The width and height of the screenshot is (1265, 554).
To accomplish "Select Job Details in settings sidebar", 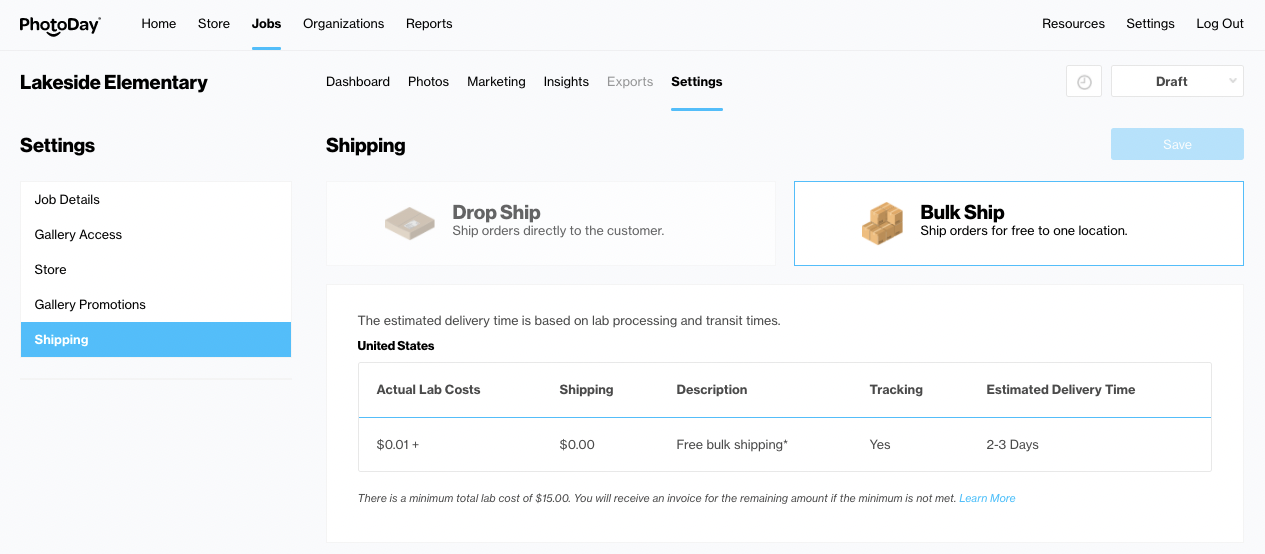I will coord(67,200).
